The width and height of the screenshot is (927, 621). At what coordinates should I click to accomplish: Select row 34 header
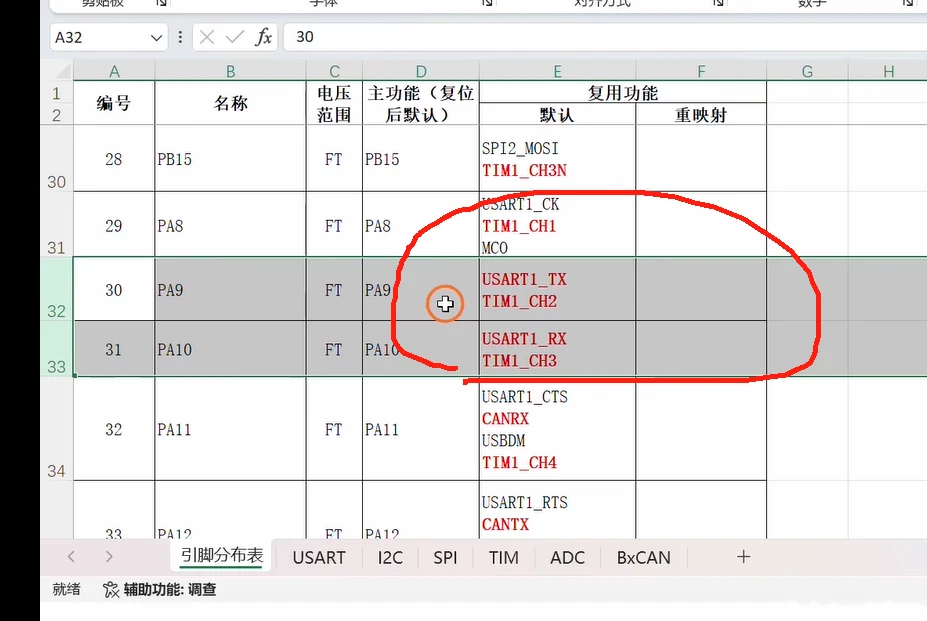[x=57, y=428]
